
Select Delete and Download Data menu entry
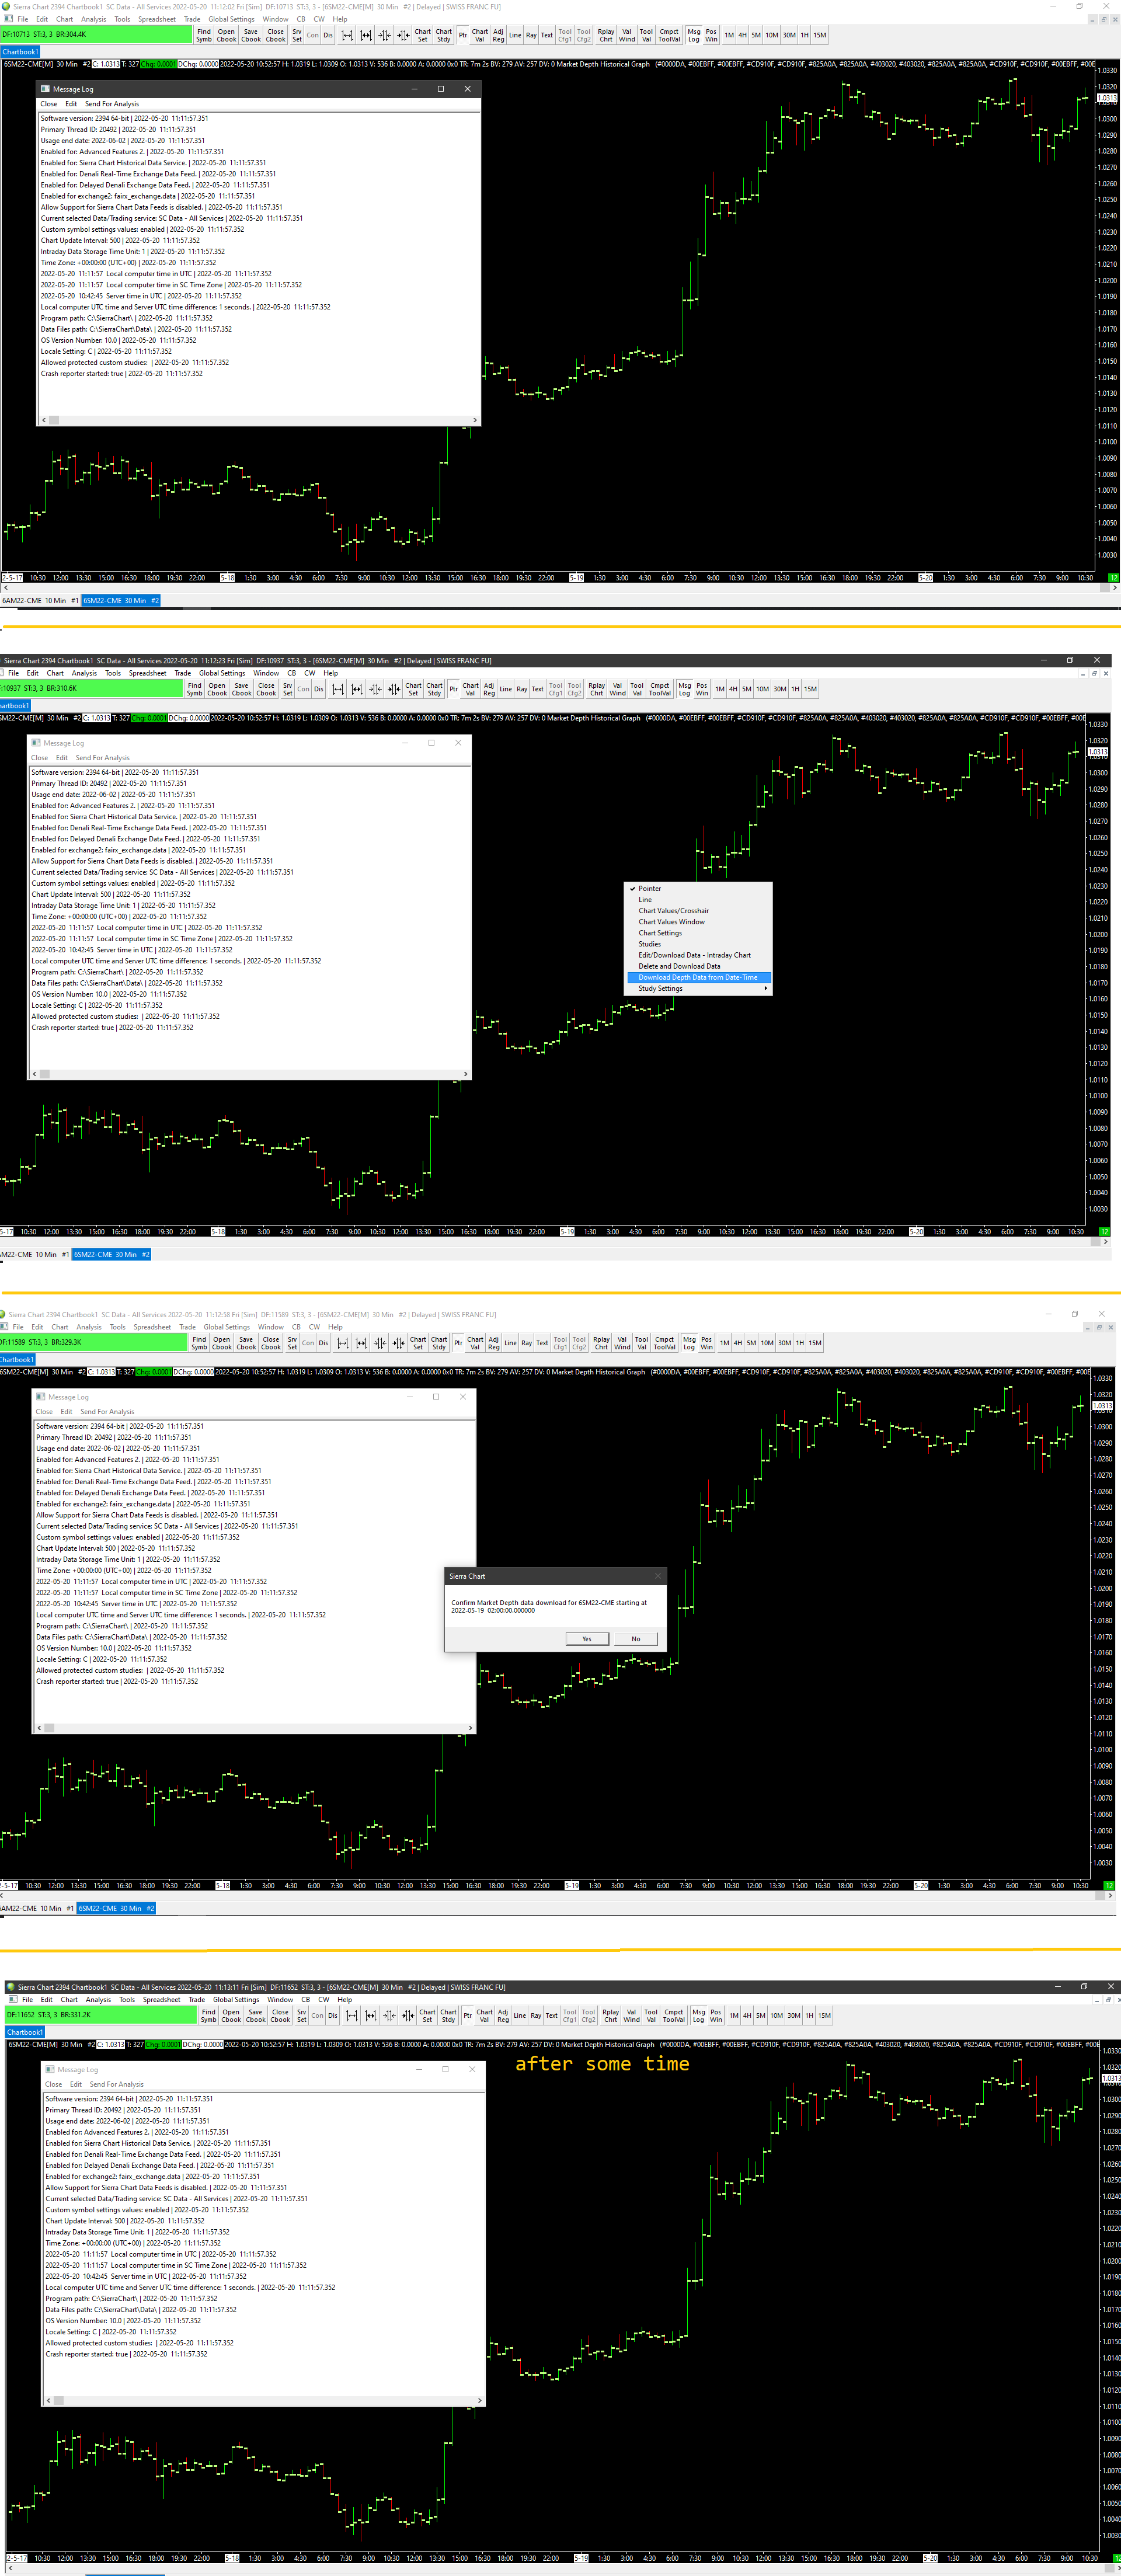tap(679, 966)
